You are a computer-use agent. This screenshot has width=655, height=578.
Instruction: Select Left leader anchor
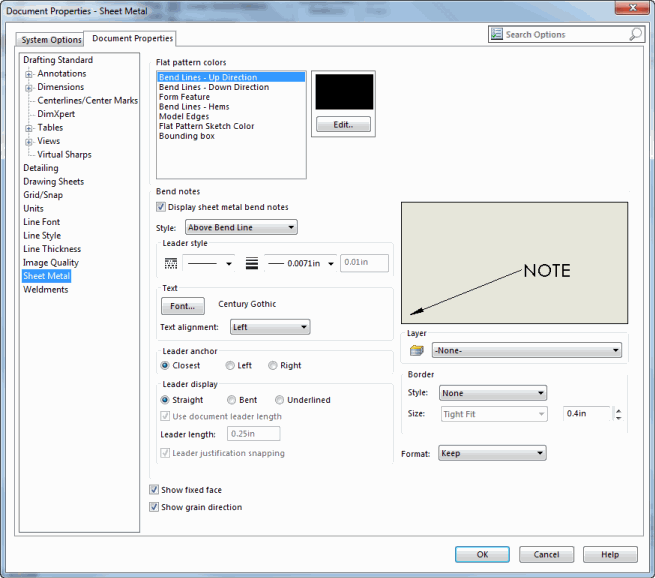tap(230, 365)
